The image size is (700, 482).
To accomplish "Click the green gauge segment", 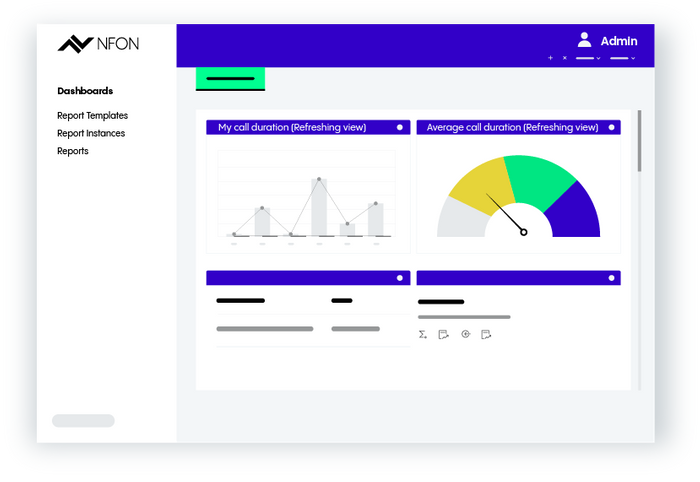I will click(x=540, y=181).
